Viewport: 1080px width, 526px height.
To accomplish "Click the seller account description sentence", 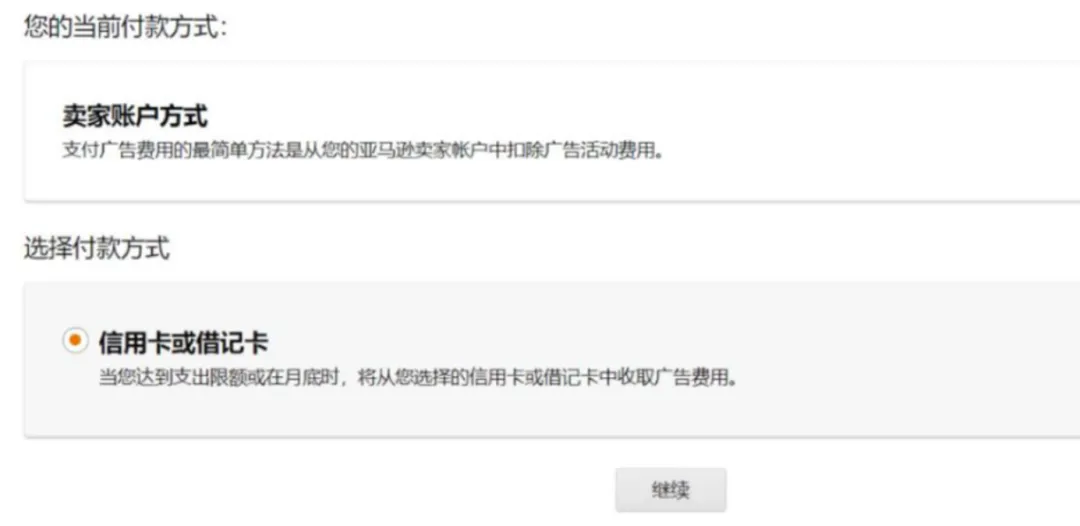I will 362,150.
